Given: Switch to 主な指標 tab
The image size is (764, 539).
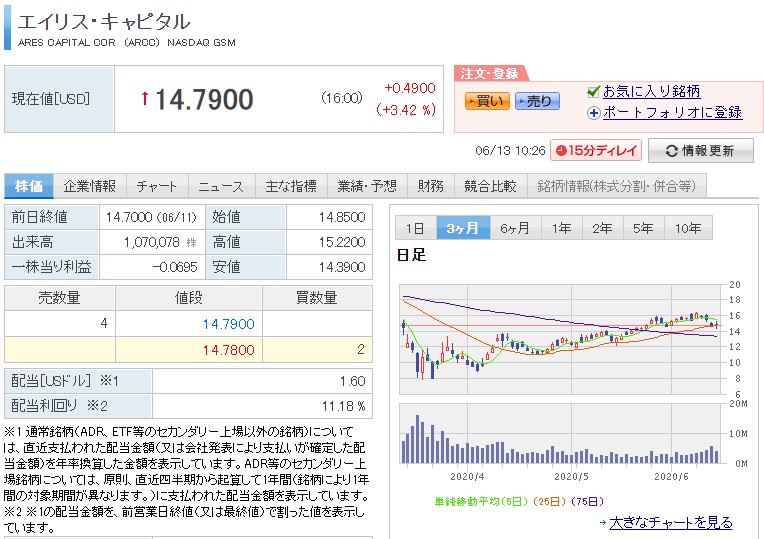Looking at the screenshot, I should point(291,186).
